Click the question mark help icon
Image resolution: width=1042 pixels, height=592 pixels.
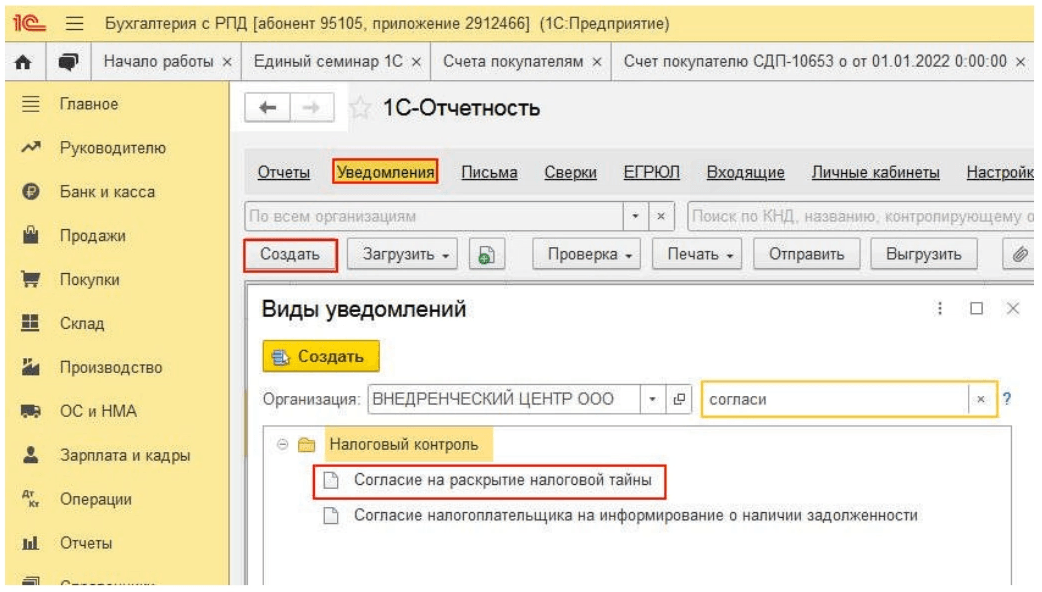[1007, 399]
